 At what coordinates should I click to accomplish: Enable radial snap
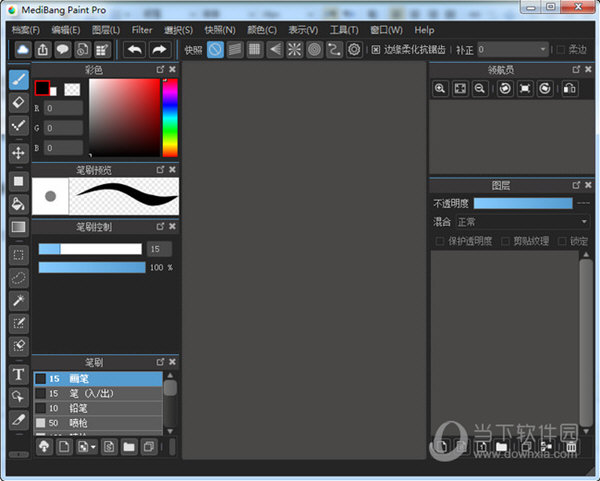click(295, 50)
